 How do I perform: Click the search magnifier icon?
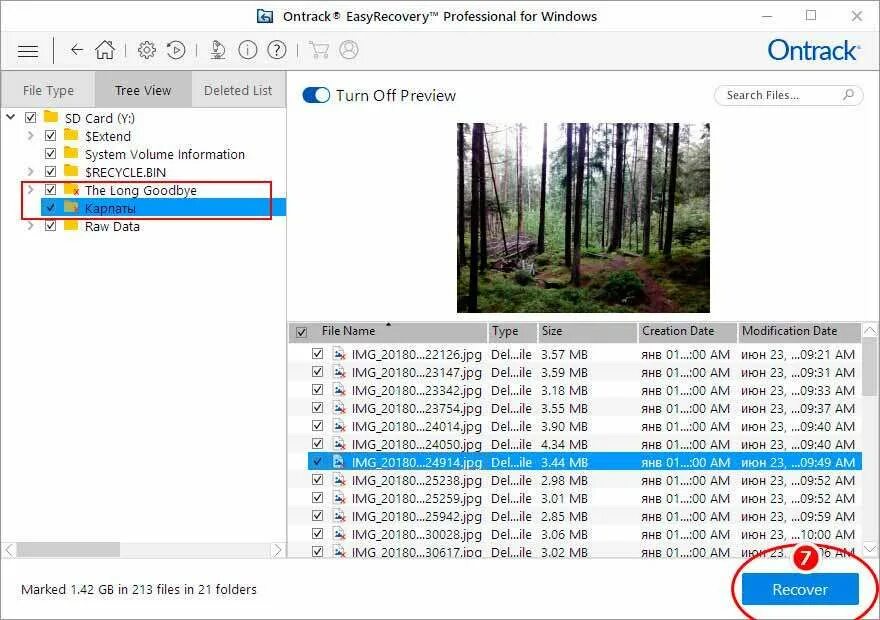click(x=849, y=95)
